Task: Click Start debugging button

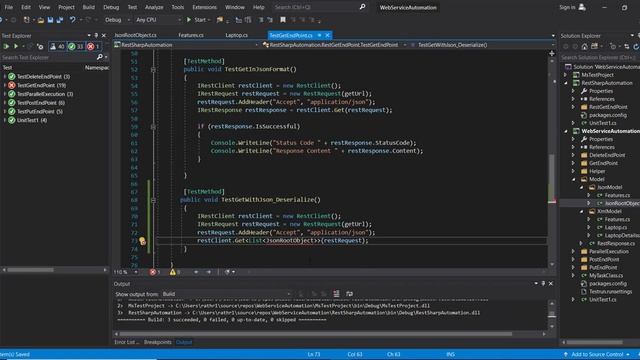Action: pyautogui.click(x=196, y=20)
